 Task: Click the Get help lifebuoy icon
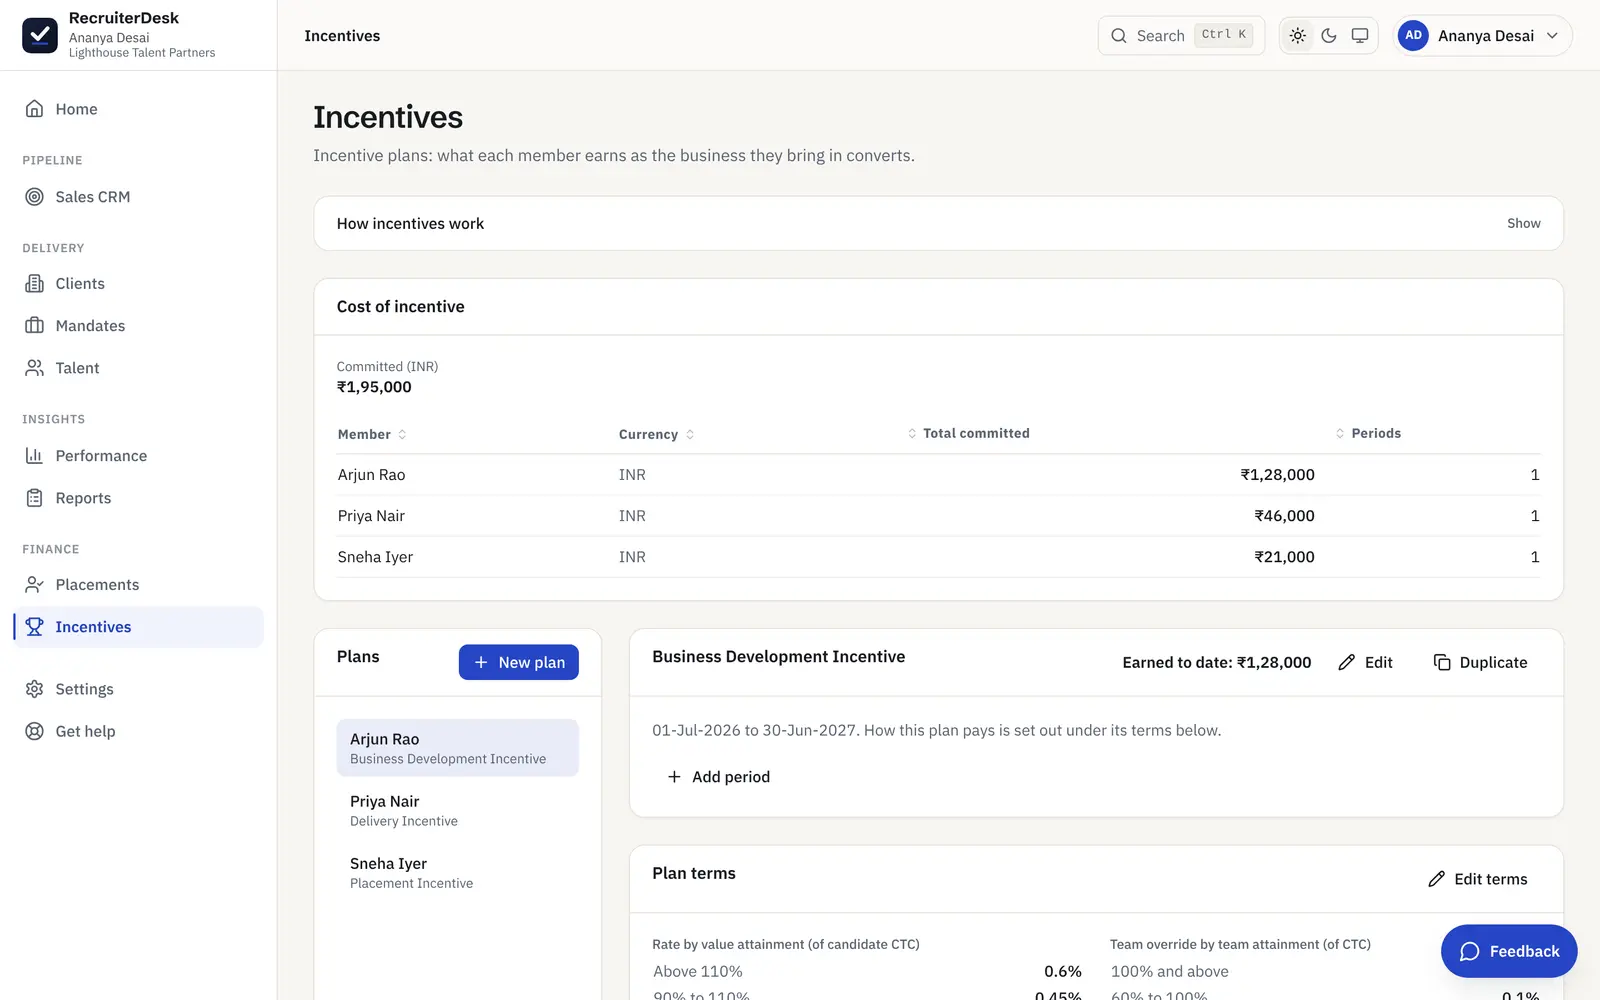coord(35,731)
